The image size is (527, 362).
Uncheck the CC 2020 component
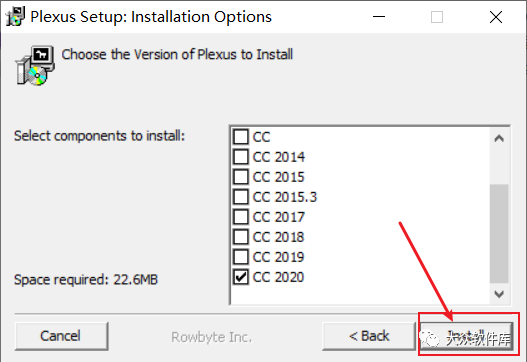point(241,277)
